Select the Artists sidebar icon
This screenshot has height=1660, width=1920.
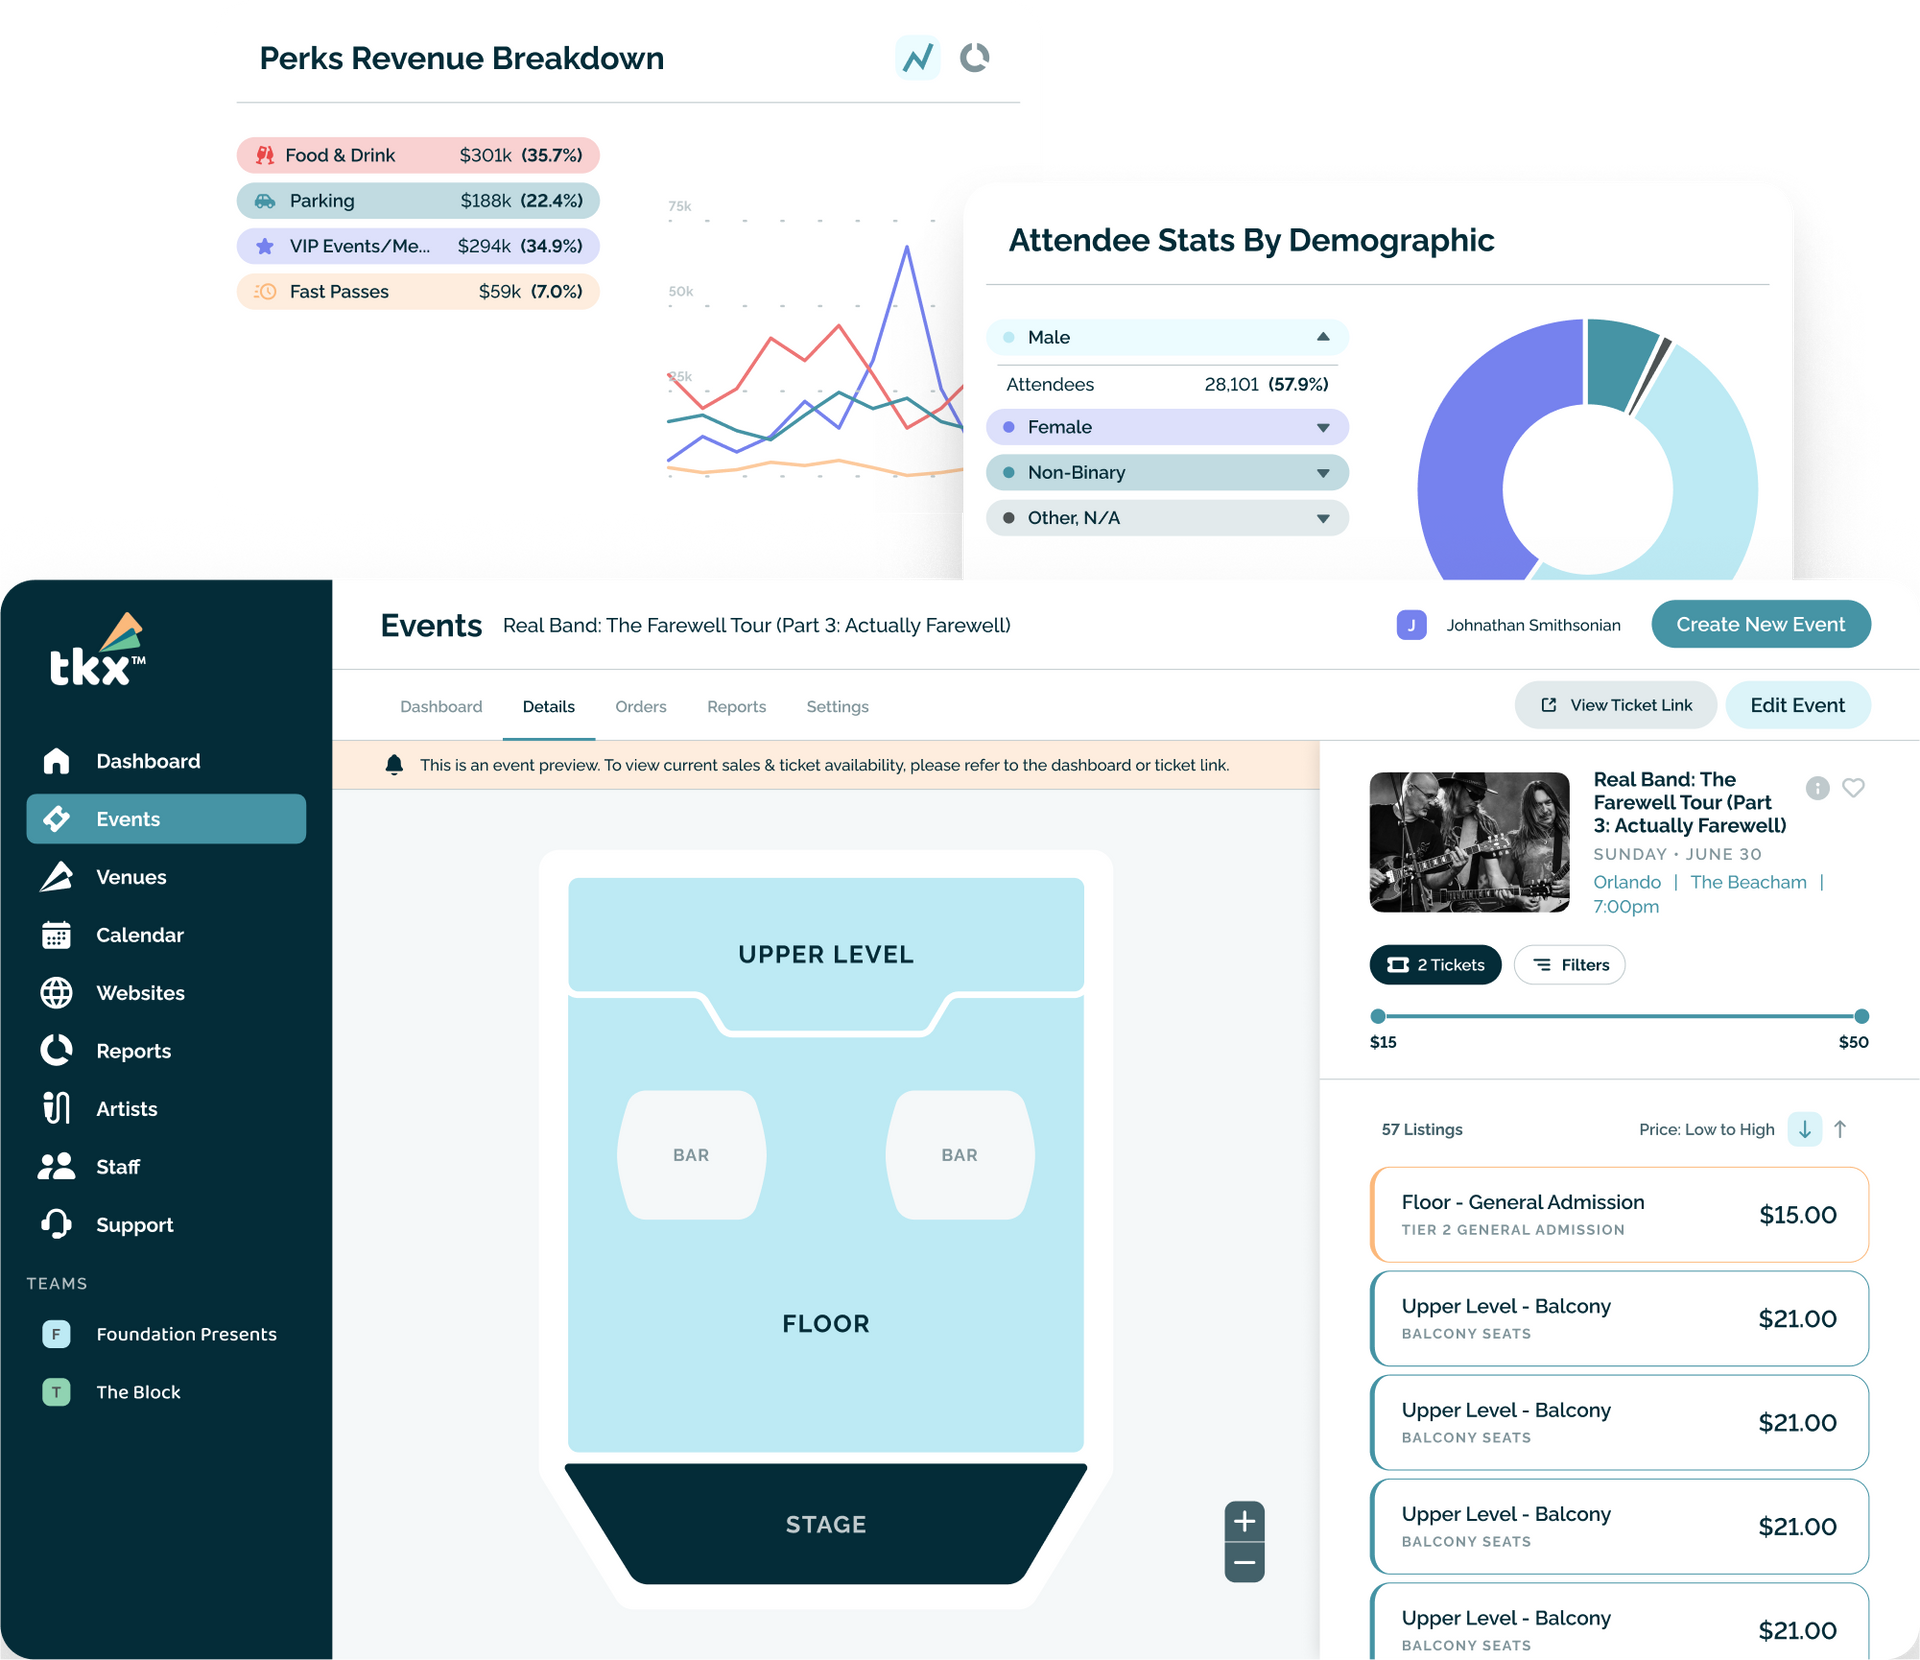57,1108
